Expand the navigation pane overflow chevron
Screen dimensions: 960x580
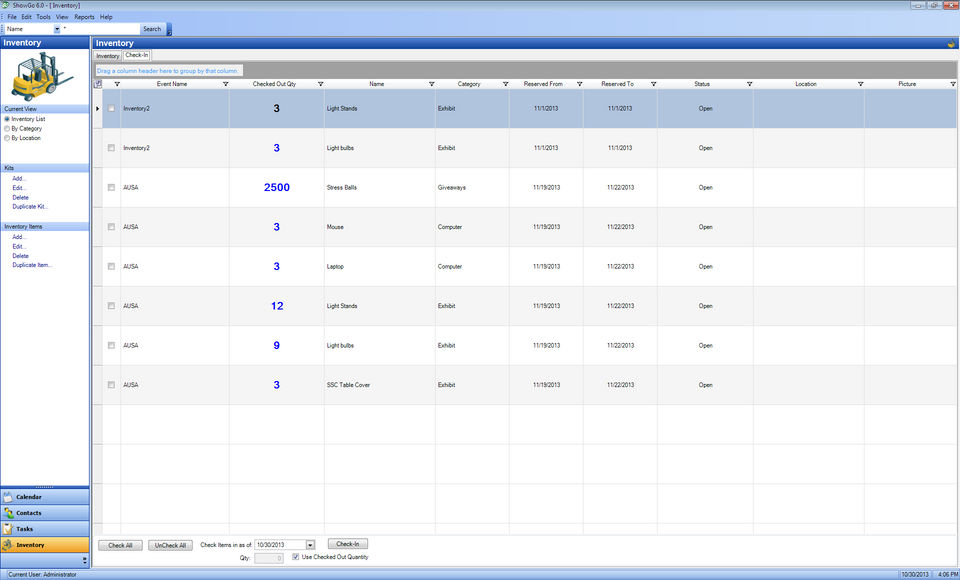click(x=84, y=560)
